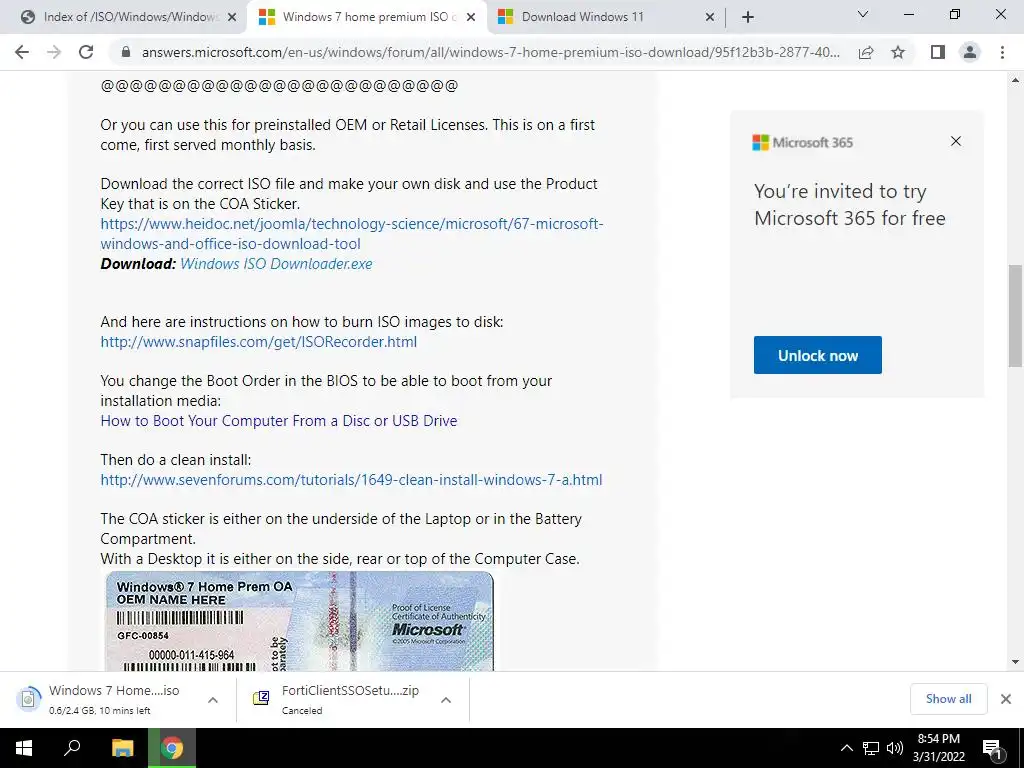The width and height of the screenshot is (1024, 768).
Task: Expand options for the Windows 7 Home iso download
Action: click(213, 699)
